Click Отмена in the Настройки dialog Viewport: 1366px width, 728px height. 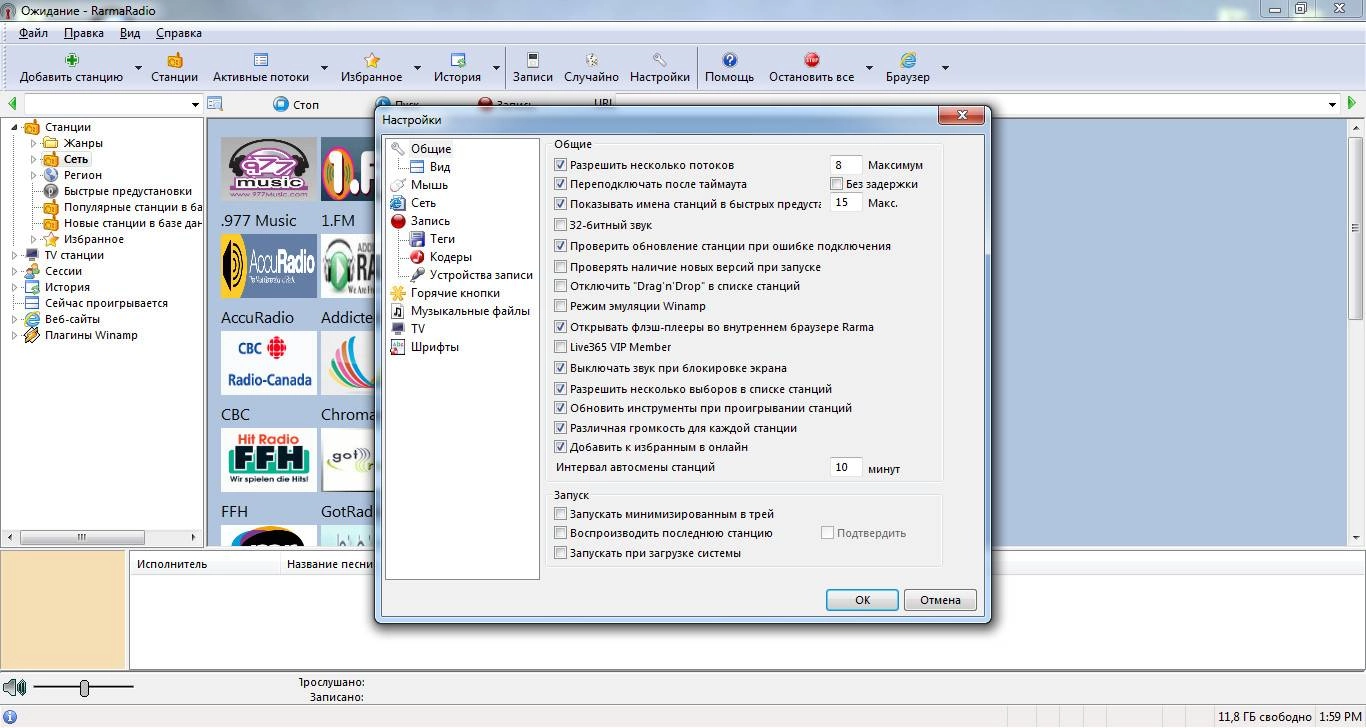(x=940, y=600)
